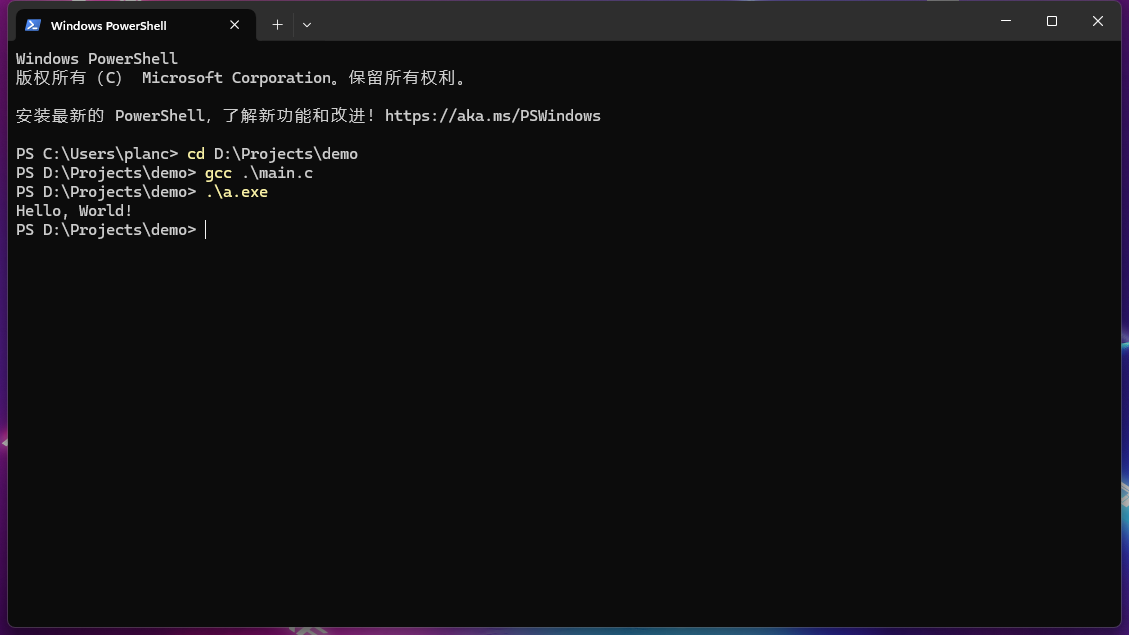Click the blinking cursor at the prompt
Image resolution: width=1129 pixels, height=635 pixels.
(206, 229)
